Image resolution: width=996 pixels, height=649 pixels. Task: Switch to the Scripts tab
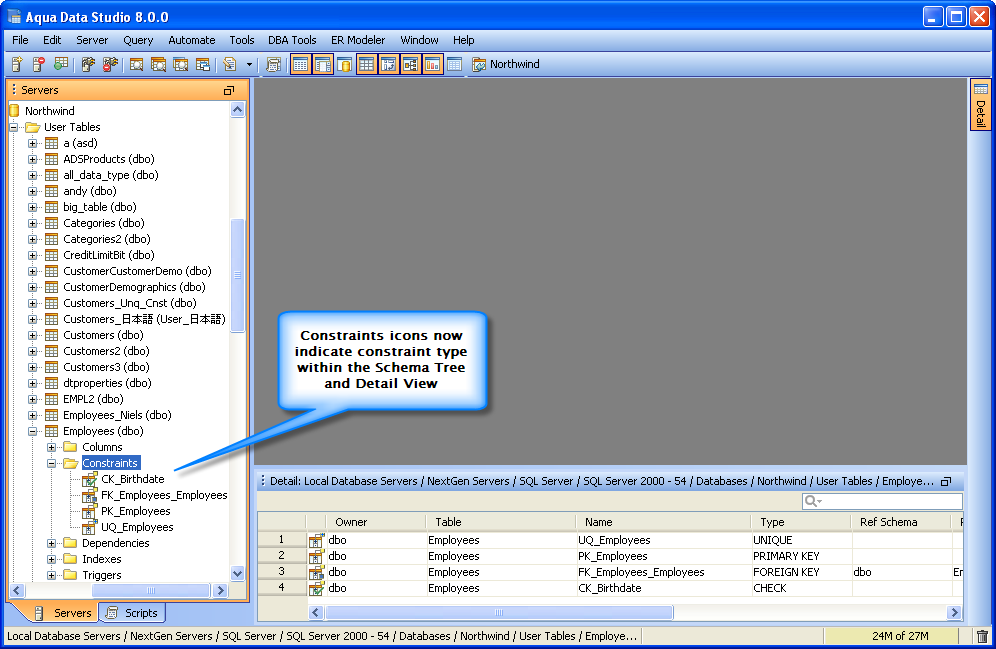pos(132,613)
